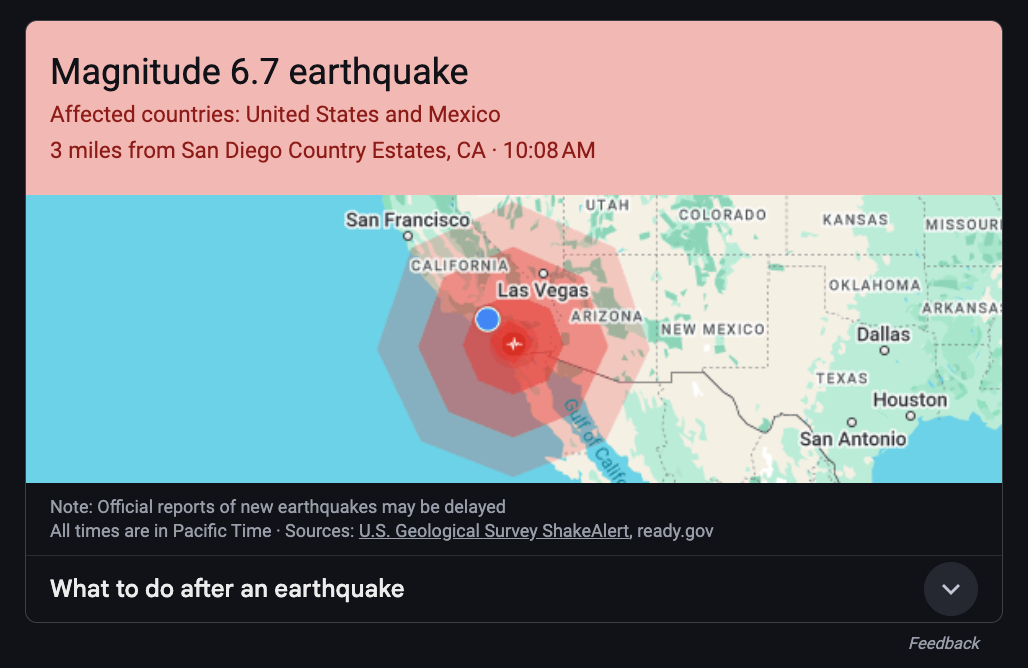Click the red earthquake epicenter marker
Image resolution: width=1028 pixels, height=668 pixels.
(x=514, y=344)
